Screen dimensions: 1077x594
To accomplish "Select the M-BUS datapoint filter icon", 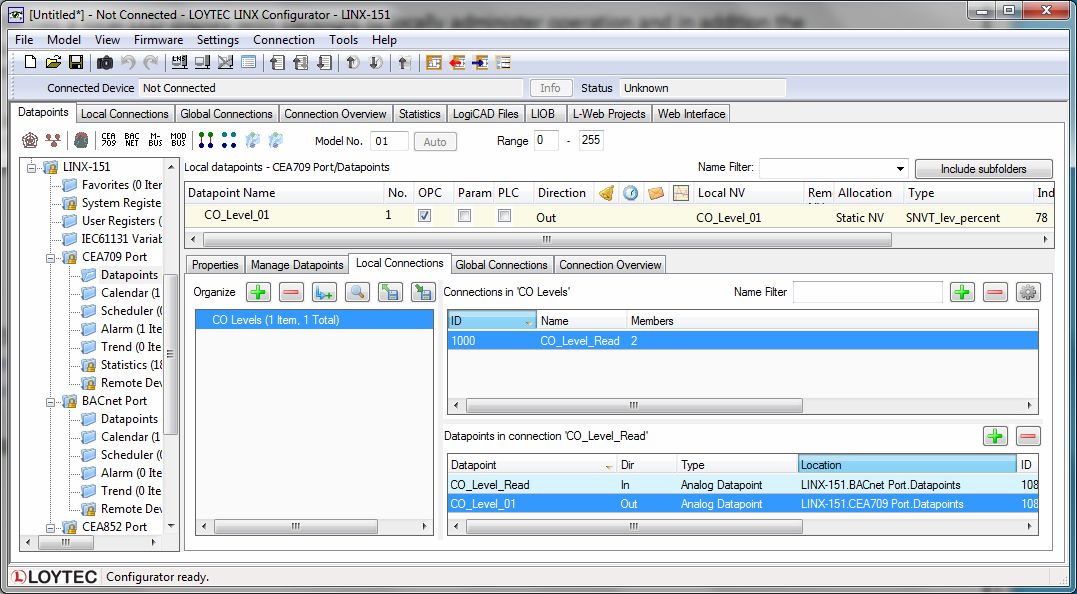I will tap(155, 140).
